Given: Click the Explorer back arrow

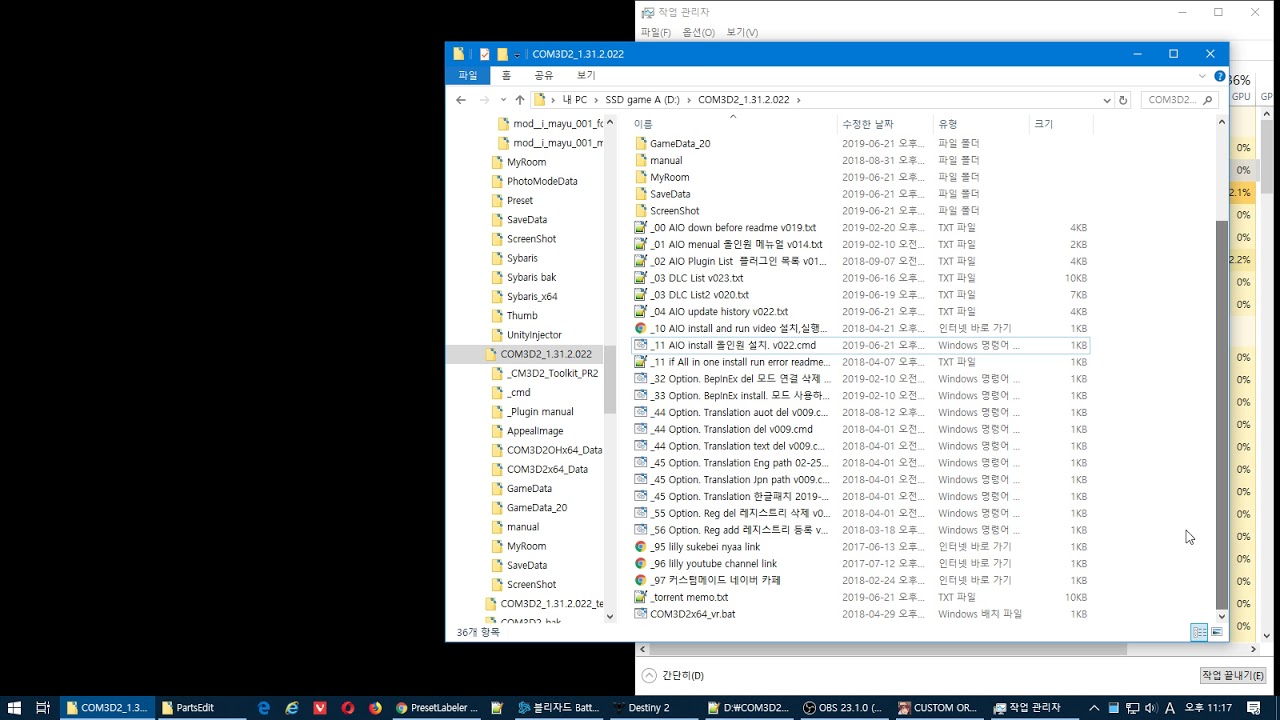Looking at the screenshot, I should click(x=461, y=100).
